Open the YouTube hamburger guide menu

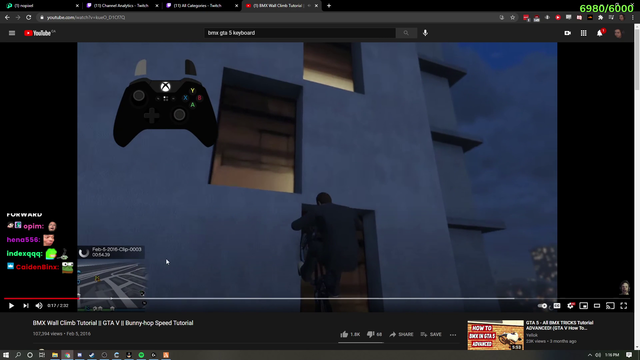click(12, 33)
